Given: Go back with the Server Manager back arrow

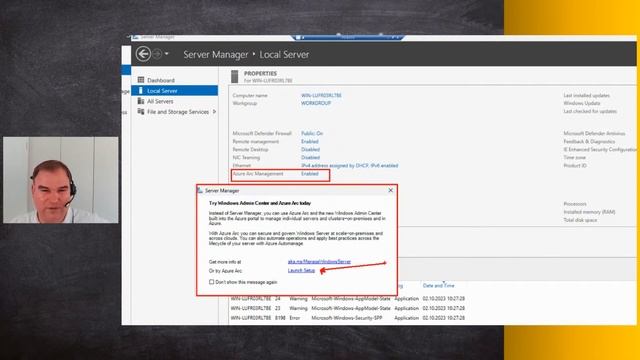Looking at the screenshot, I should coord(143,54).
